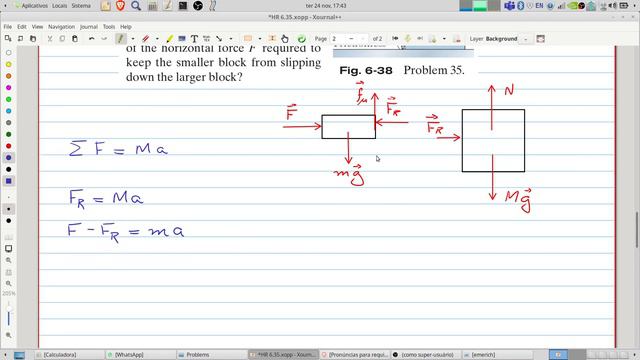Viewport: 640px width, 360px height.
Task: Click the volume tray icon
Action: 612,6
